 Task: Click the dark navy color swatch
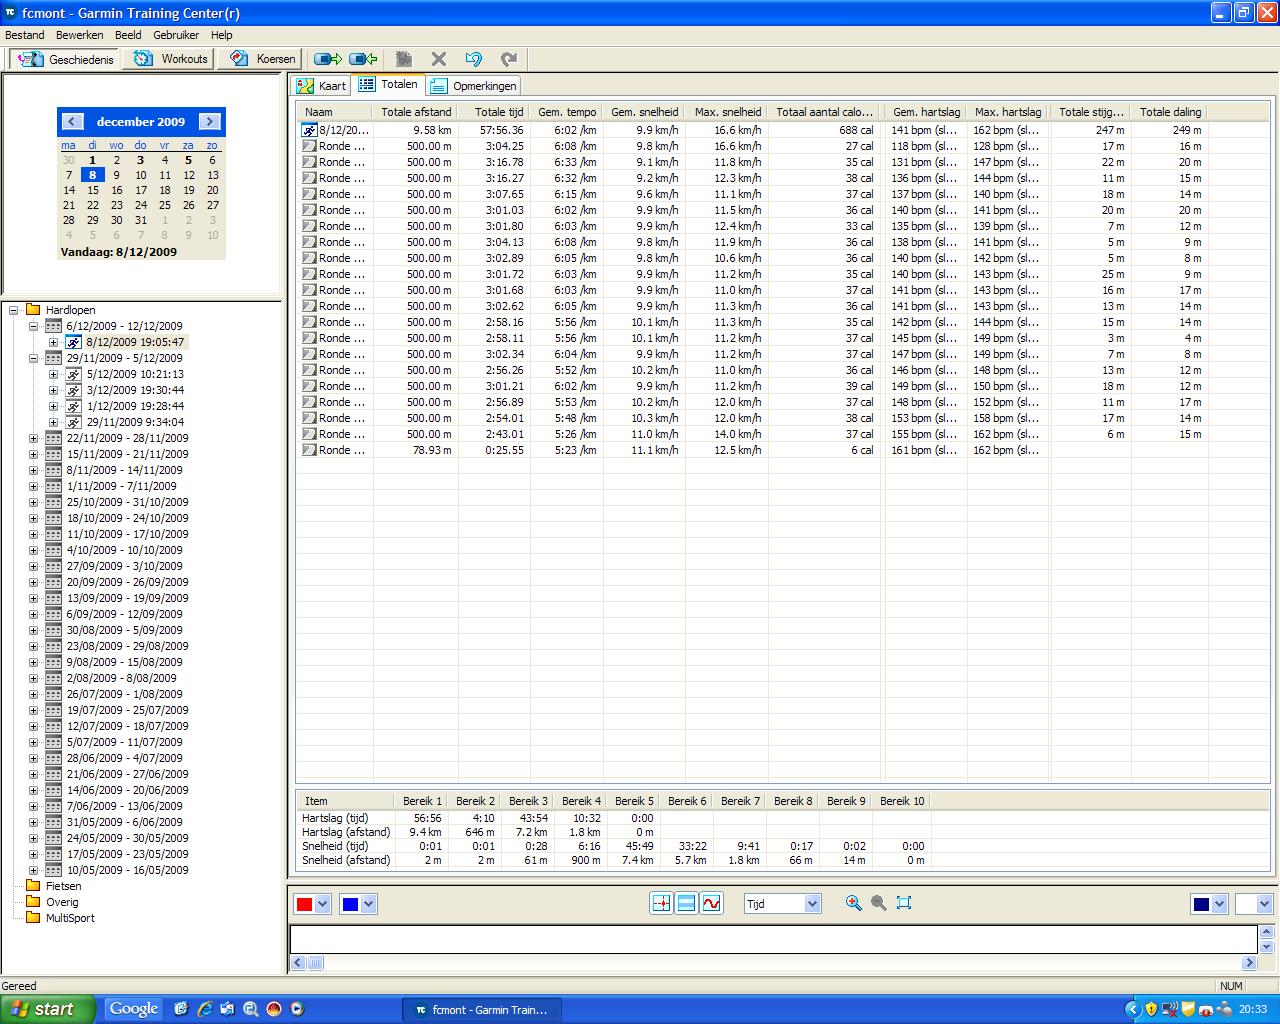click(x=1201, y=904)
